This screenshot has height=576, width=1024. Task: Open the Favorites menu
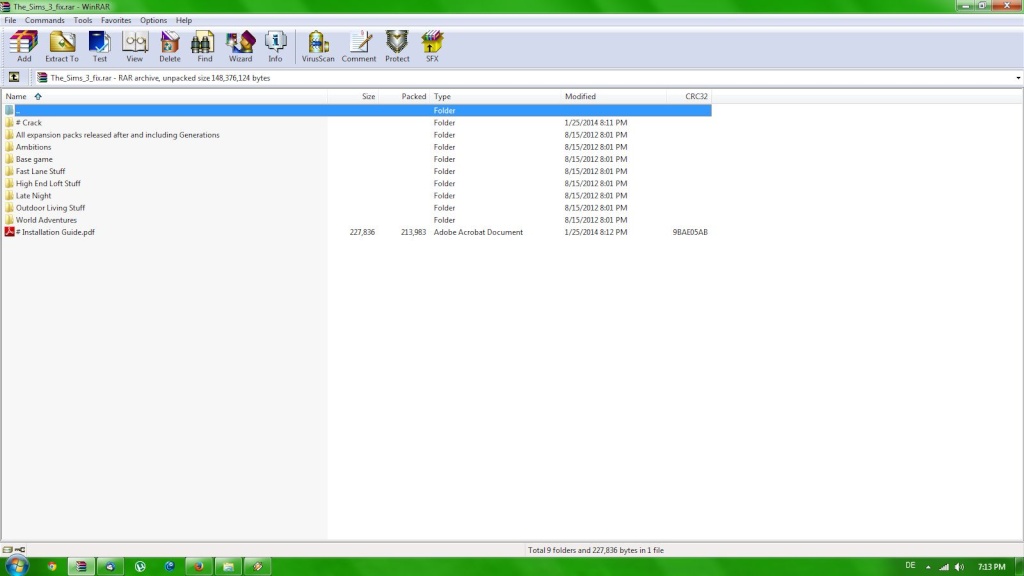point(116,20)
